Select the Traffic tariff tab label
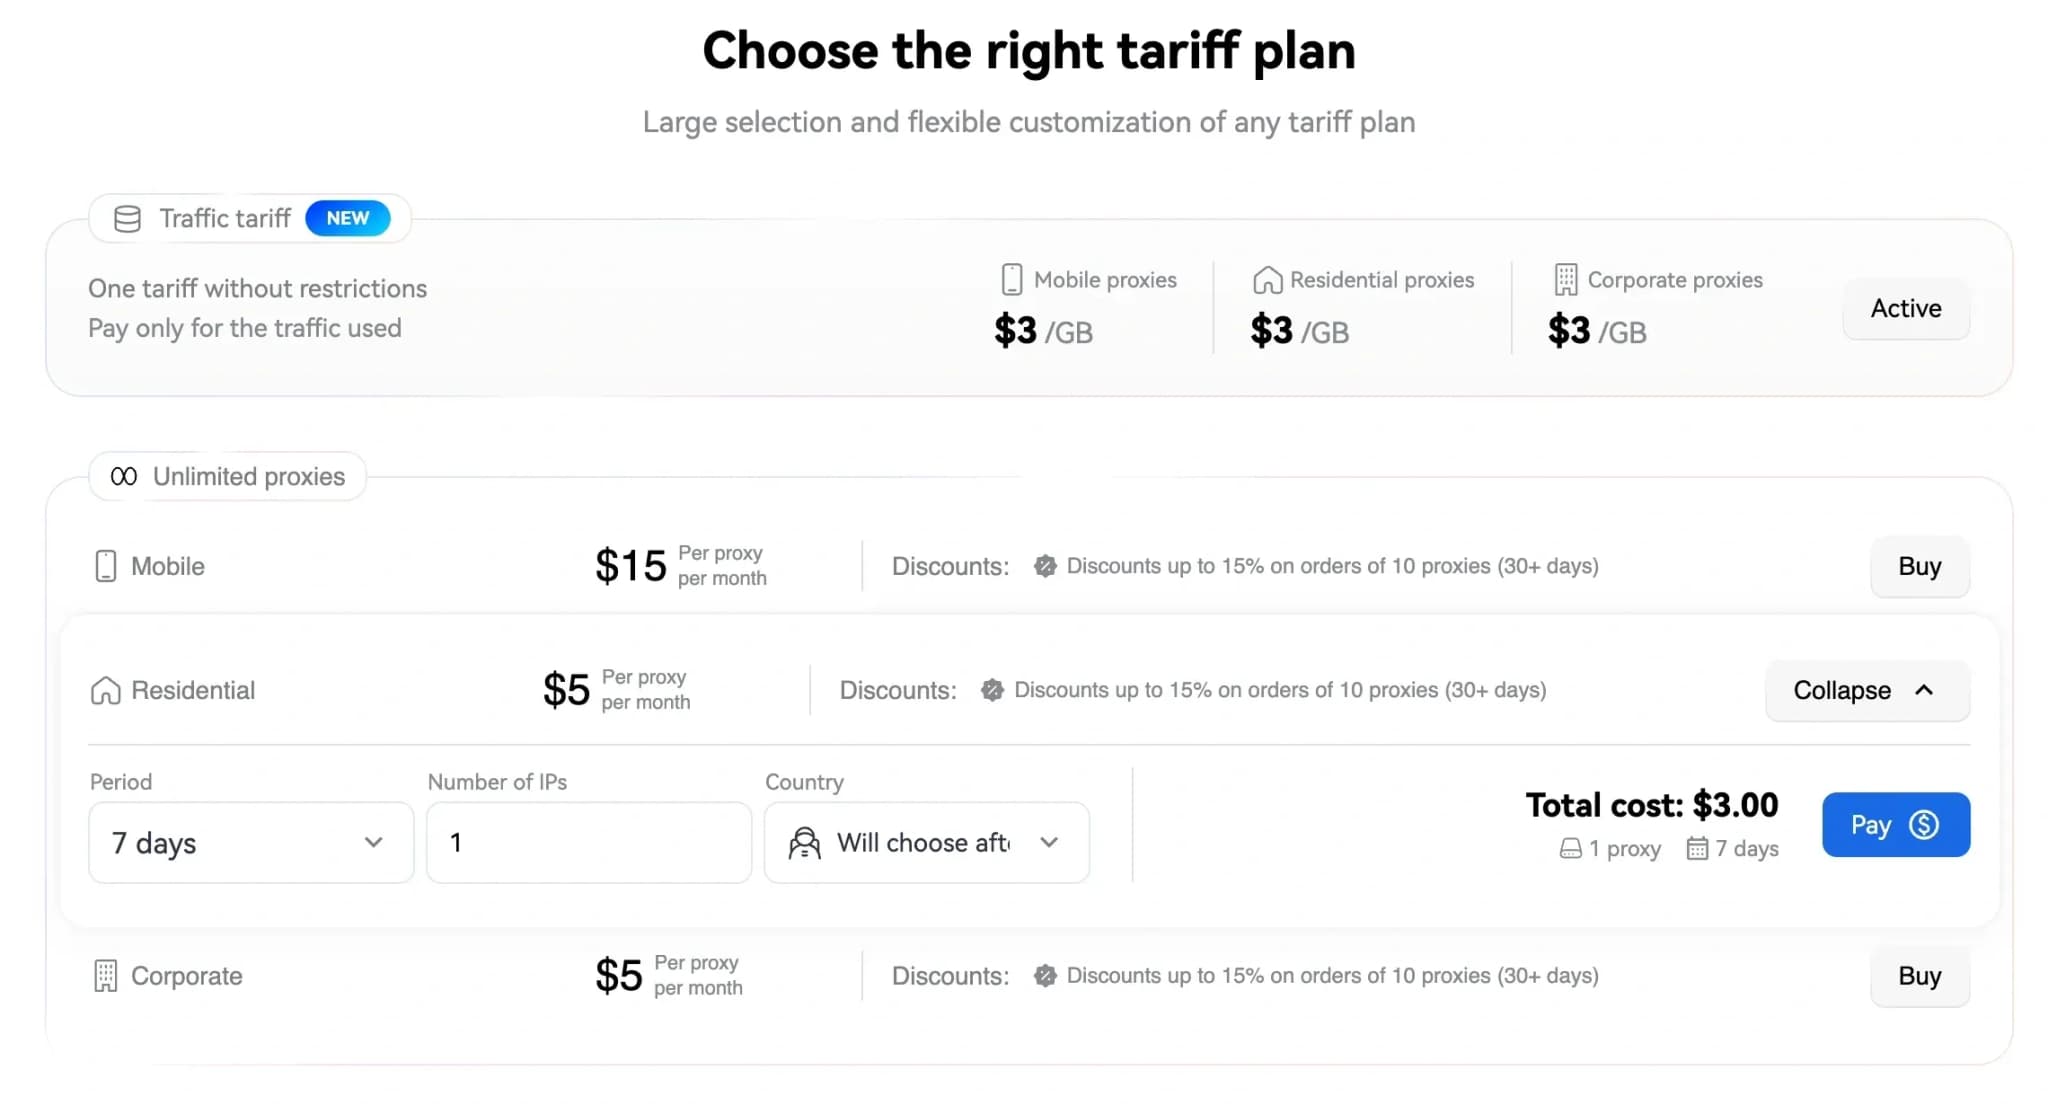 (x=225, y=219)
